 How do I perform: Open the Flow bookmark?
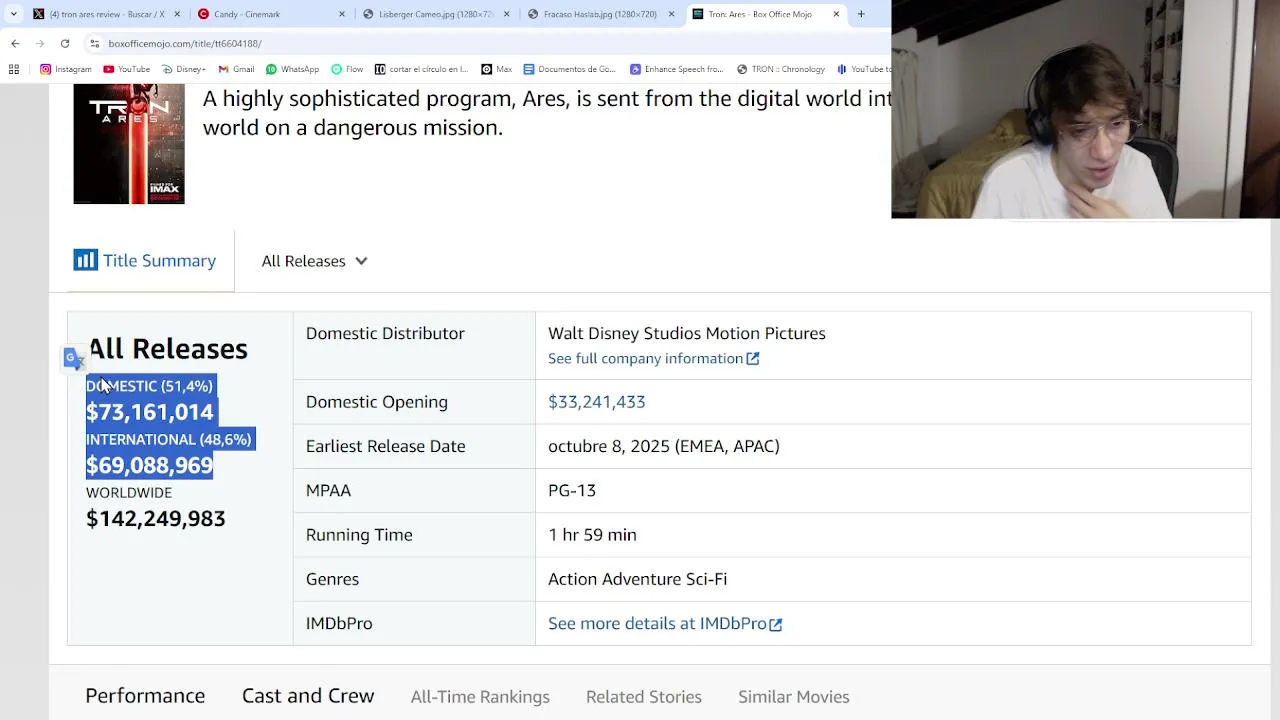click(347, 69)
